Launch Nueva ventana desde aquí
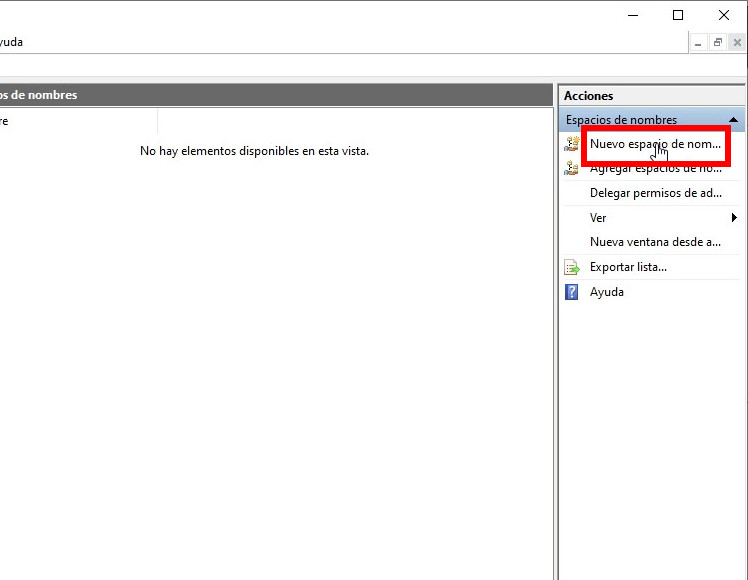This screenshot has height=580, width=748. point(655,242)
